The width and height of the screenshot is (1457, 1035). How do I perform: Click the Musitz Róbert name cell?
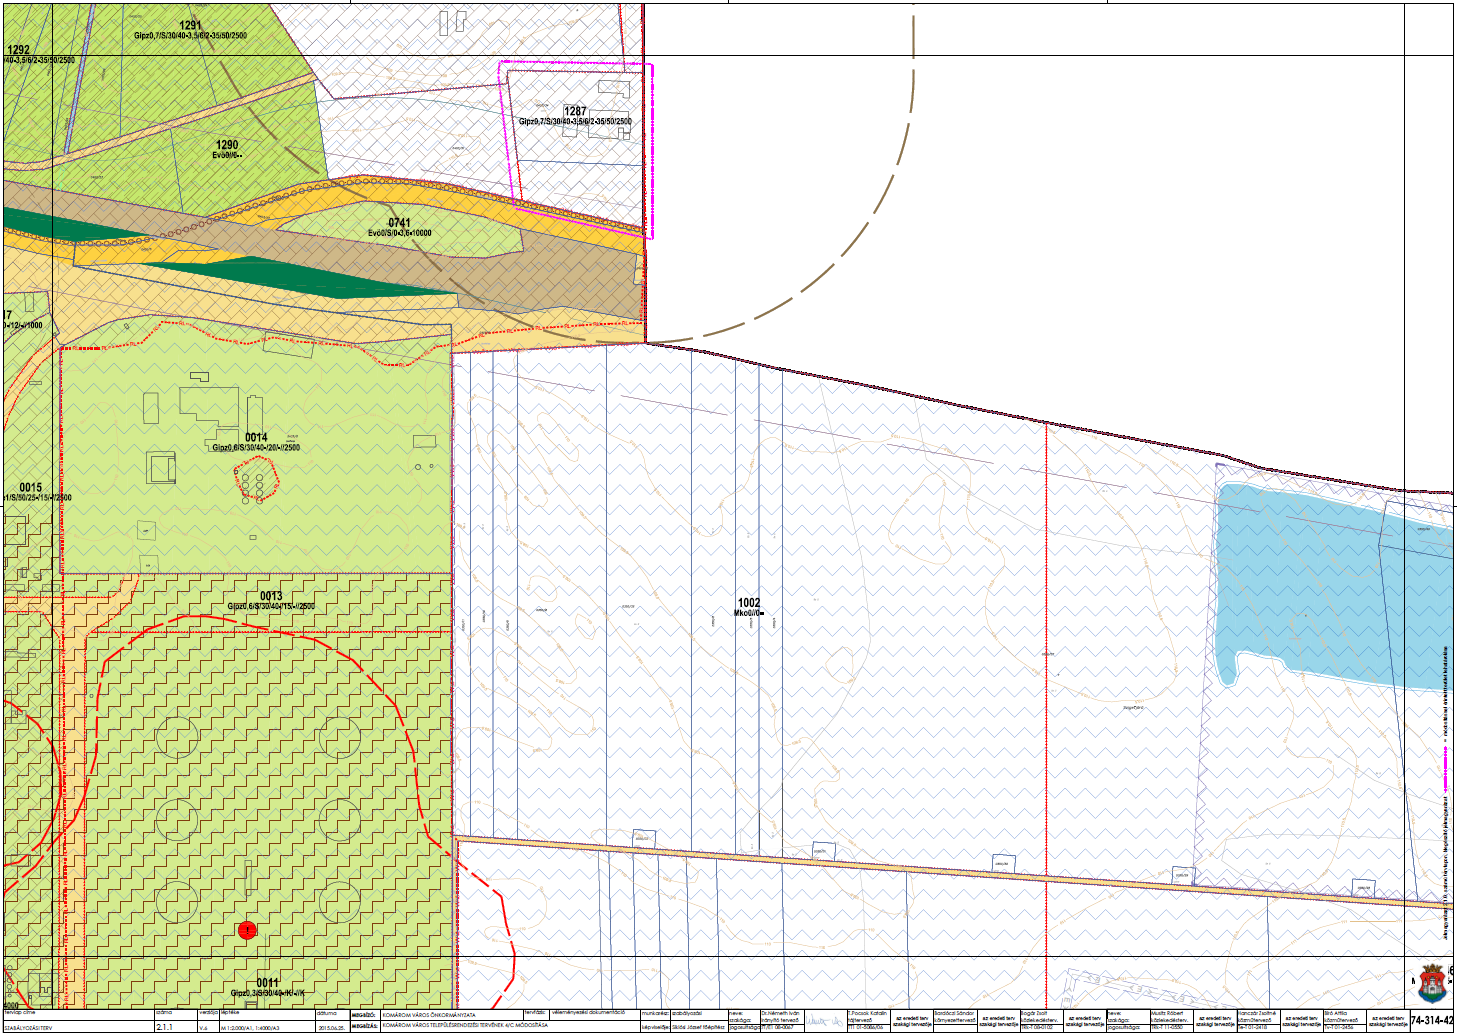click(x=1167, y=1013)
